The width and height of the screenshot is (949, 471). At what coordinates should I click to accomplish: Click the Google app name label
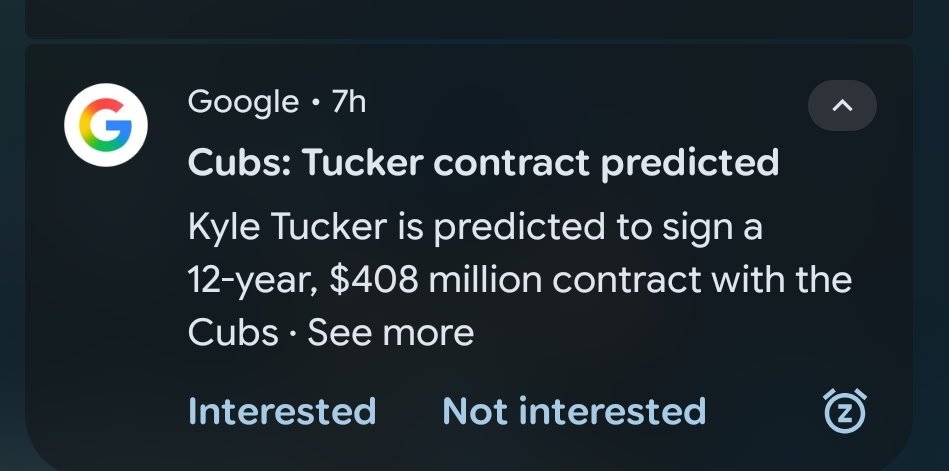243,101
